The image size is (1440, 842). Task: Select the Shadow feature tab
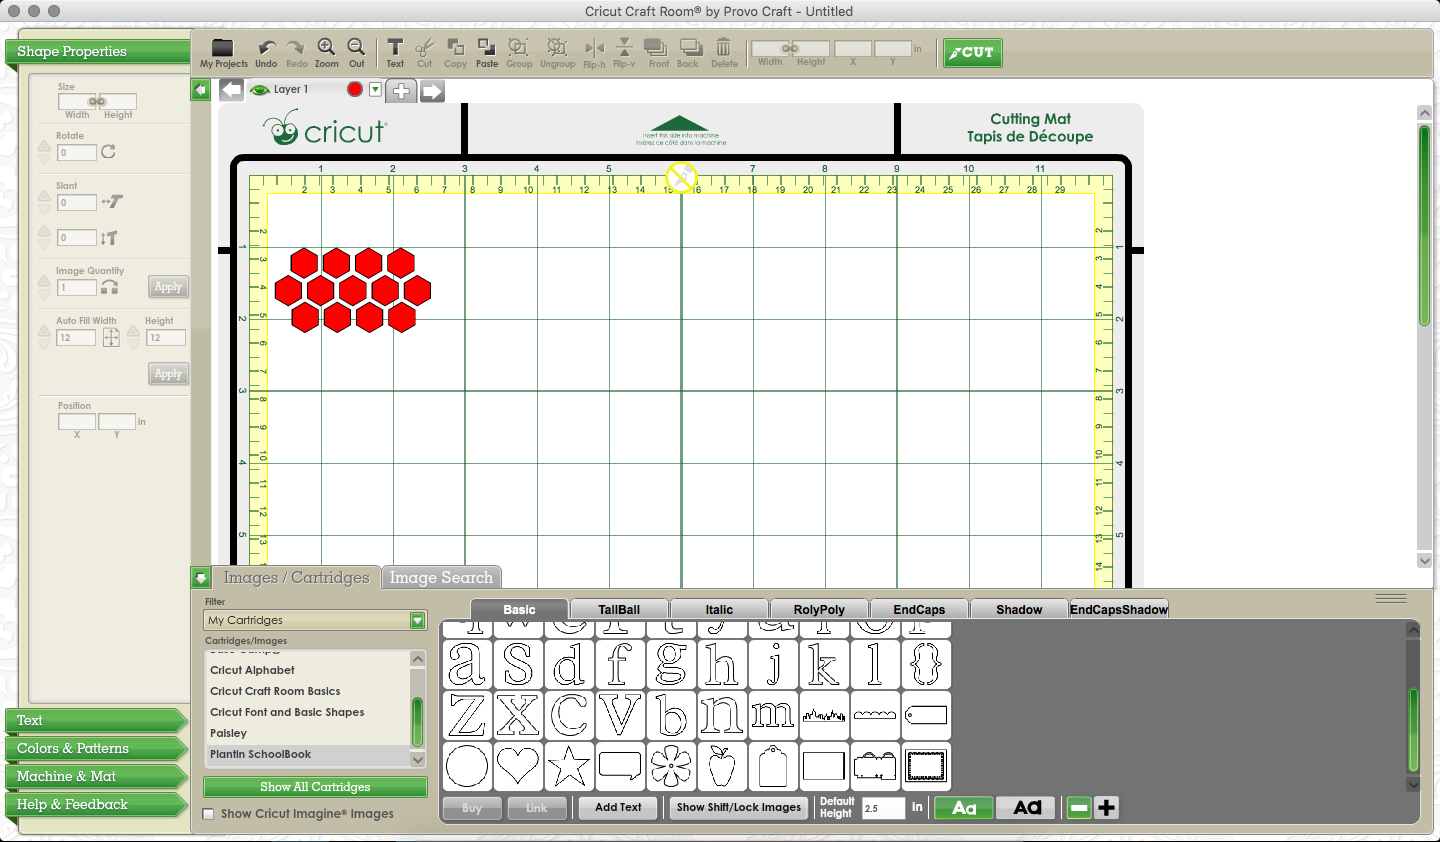1019,609
